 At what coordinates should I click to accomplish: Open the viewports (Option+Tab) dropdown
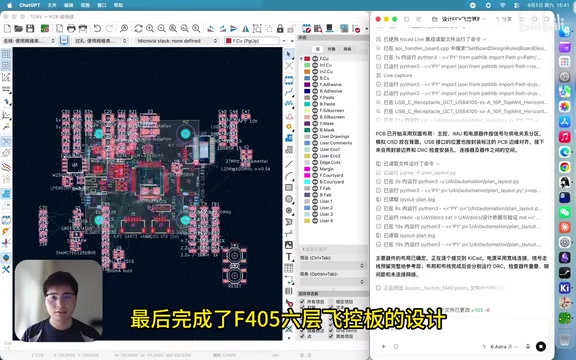[332, 281]
